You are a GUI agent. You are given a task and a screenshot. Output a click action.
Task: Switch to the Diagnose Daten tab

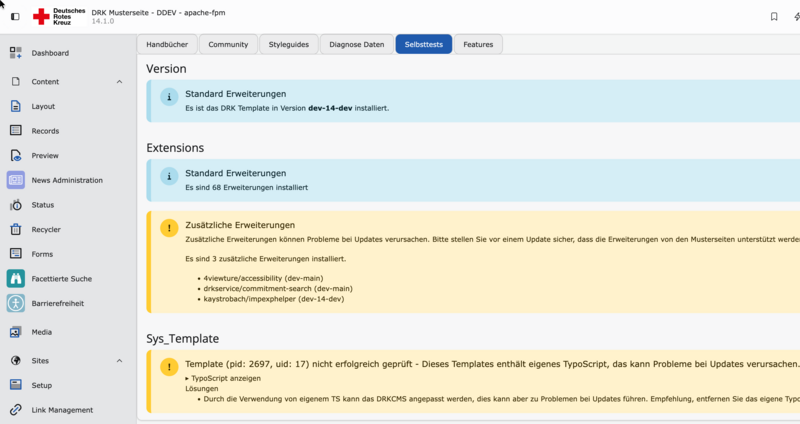[x=356, y=45]
